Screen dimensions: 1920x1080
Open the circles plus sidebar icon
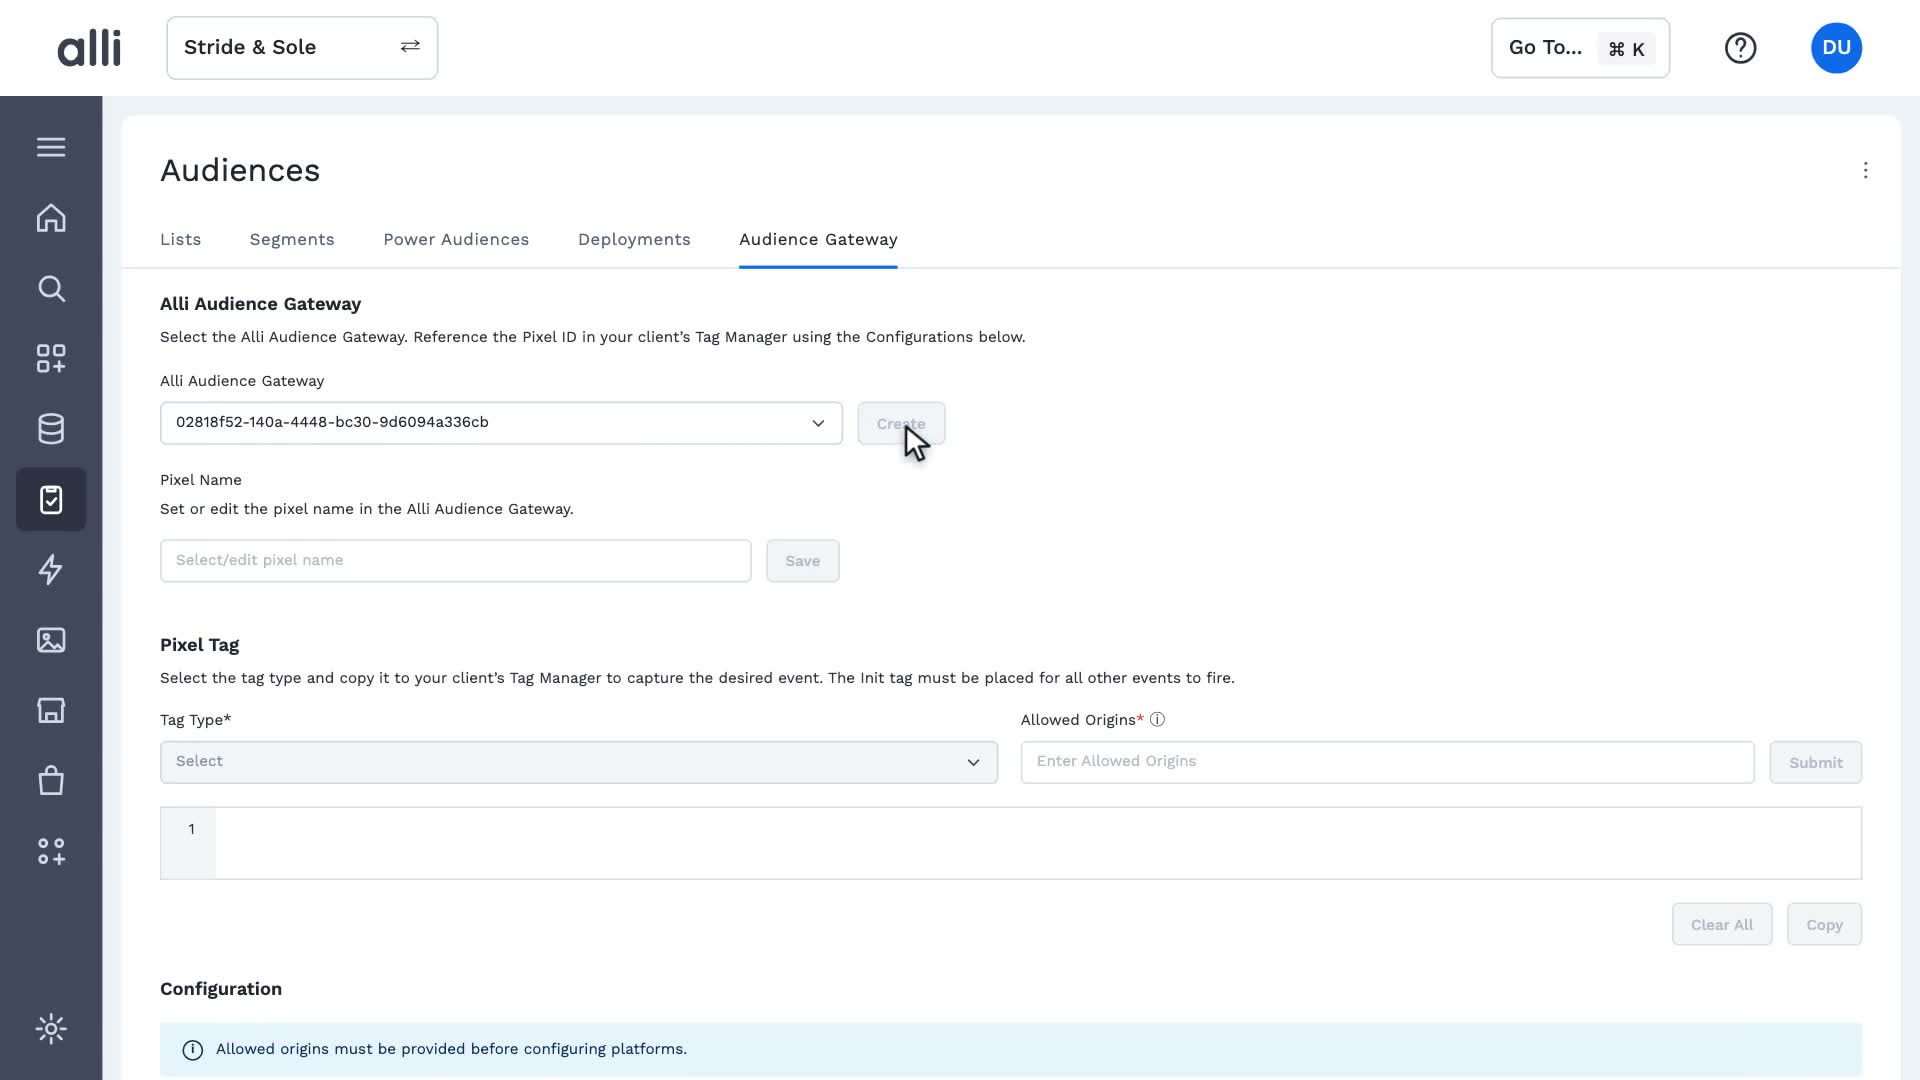tap(51, 851)
